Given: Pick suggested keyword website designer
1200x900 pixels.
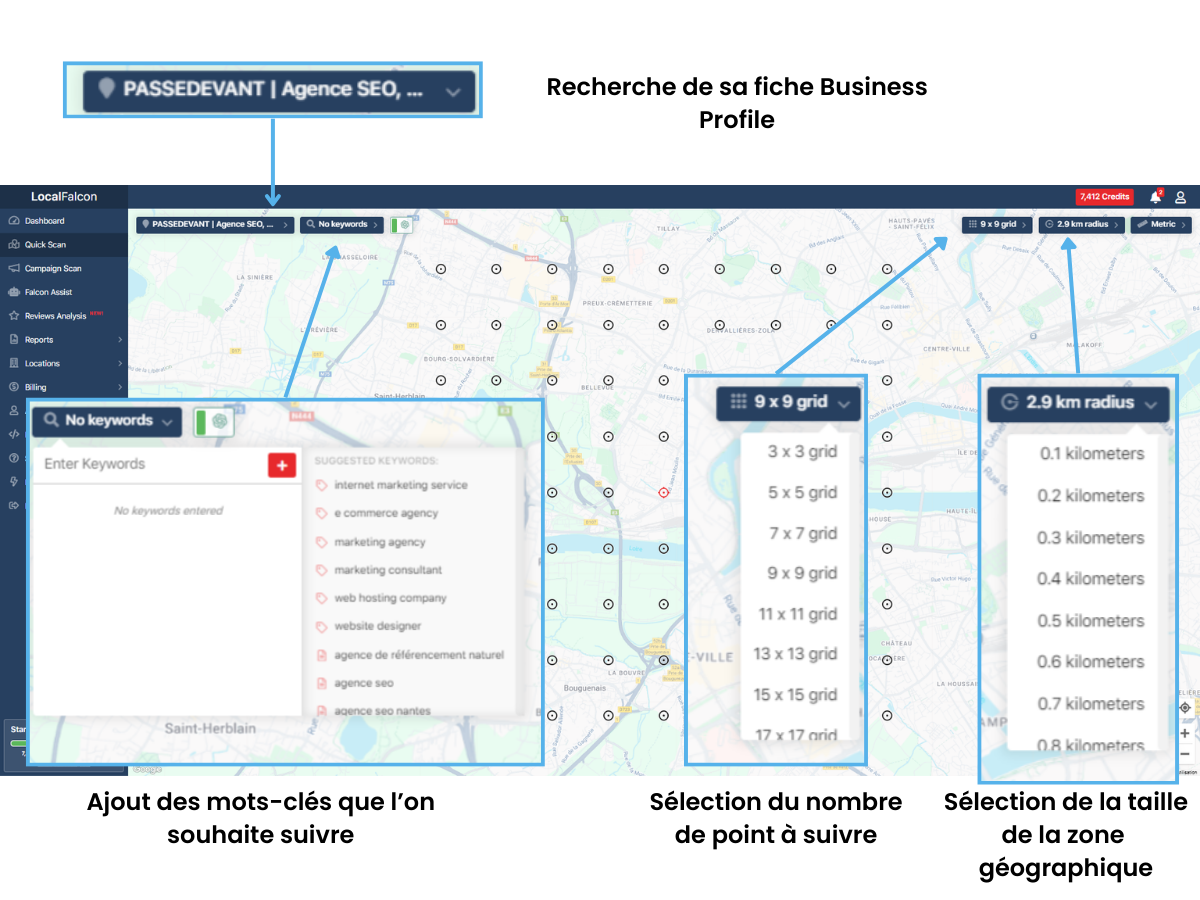Looking at the screenshot, I should 377,626.
